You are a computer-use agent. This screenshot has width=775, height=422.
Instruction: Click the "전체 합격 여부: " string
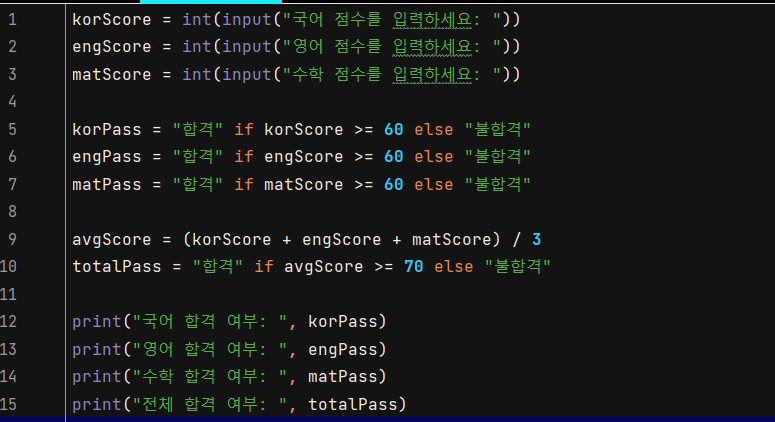pyautogui.click(x=210, y=405)
